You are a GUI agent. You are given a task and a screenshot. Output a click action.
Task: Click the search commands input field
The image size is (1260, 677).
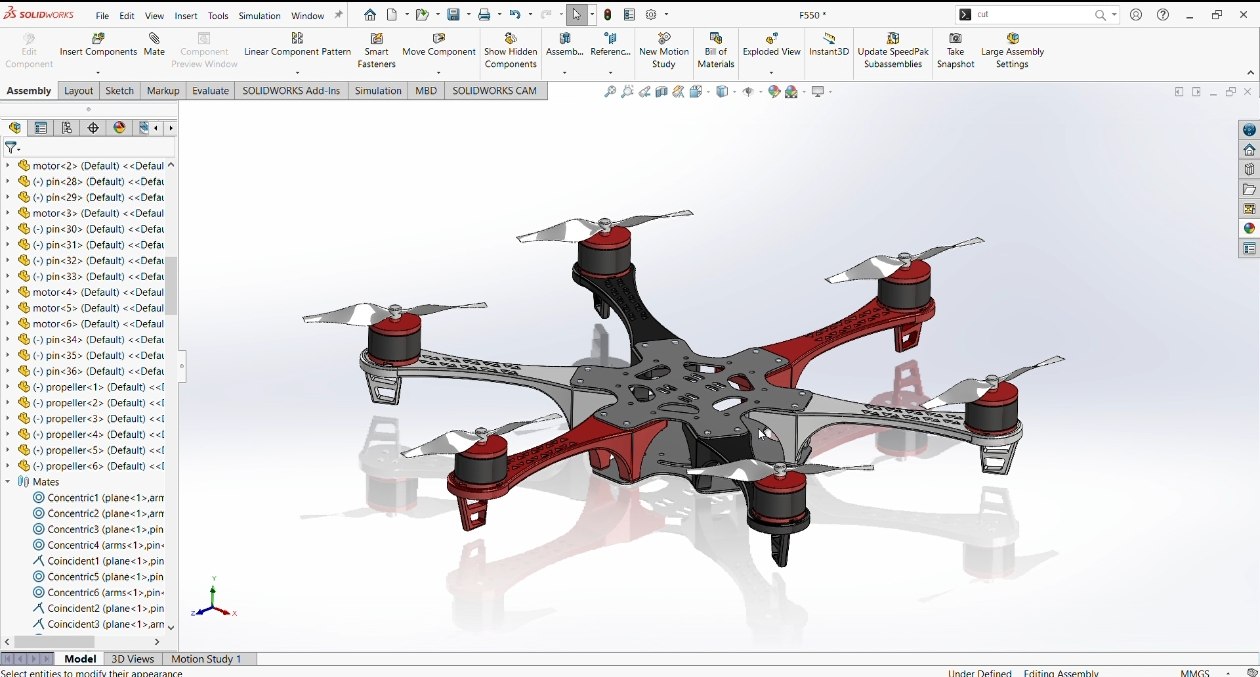coord(1032,15)
